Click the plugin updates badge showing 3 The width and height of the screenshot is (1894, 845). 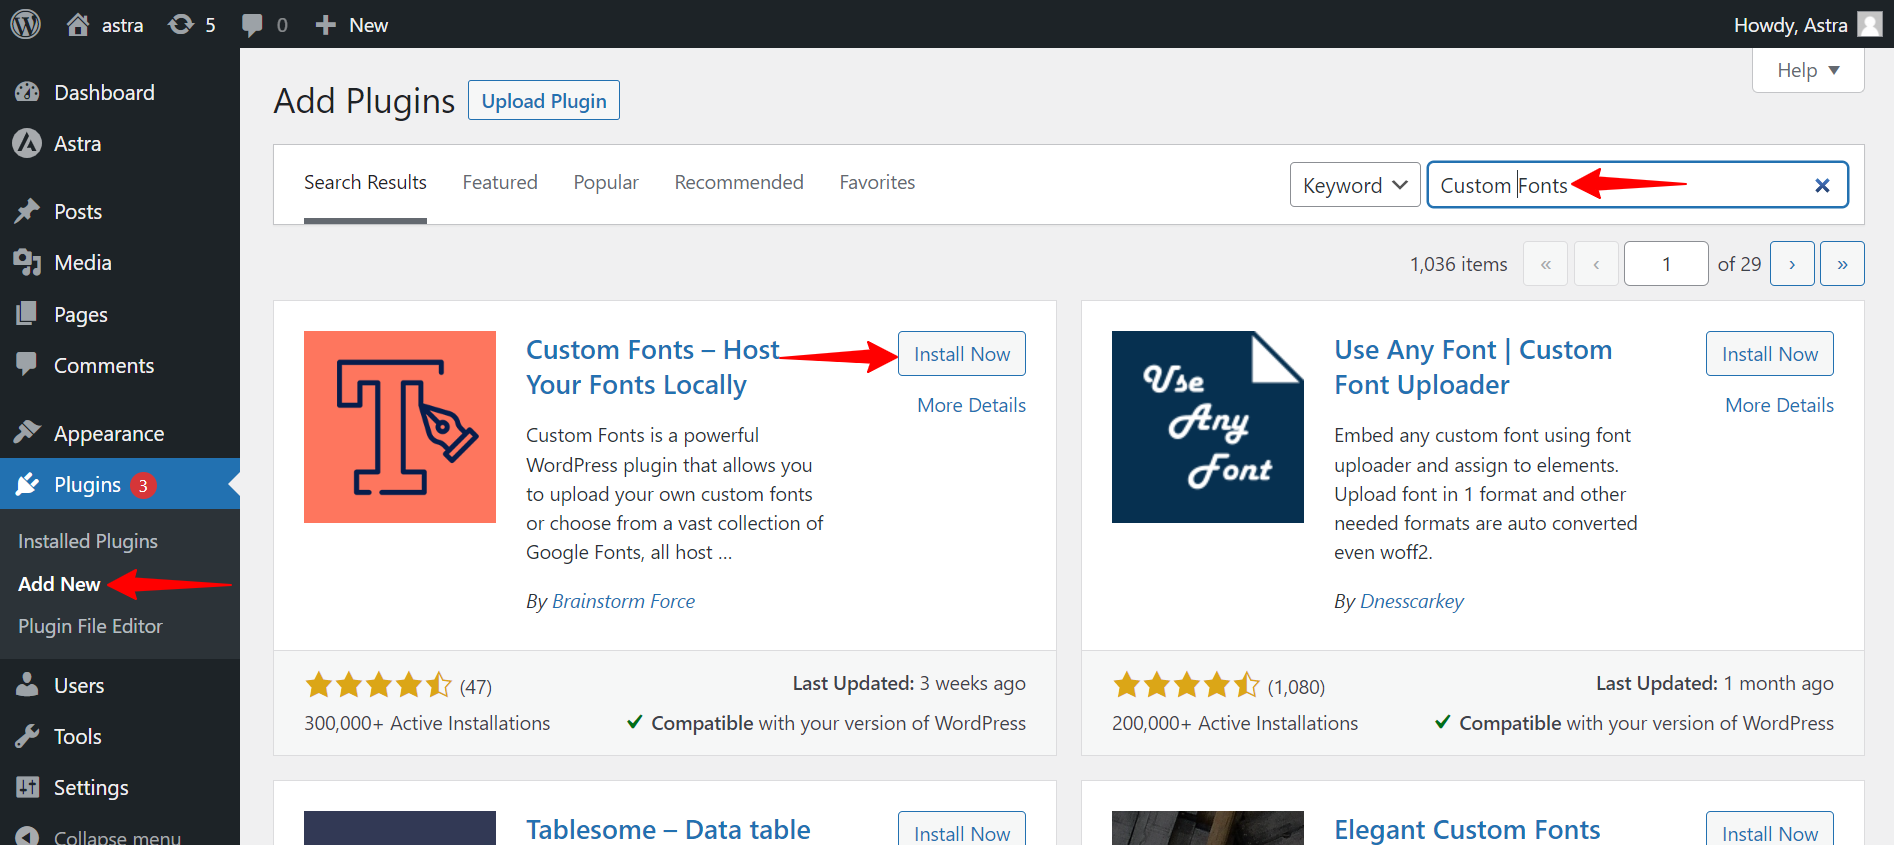(143, 485)
